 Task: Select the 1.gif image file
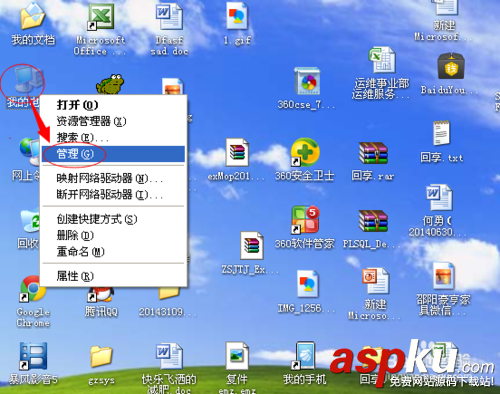click(237, 16)
